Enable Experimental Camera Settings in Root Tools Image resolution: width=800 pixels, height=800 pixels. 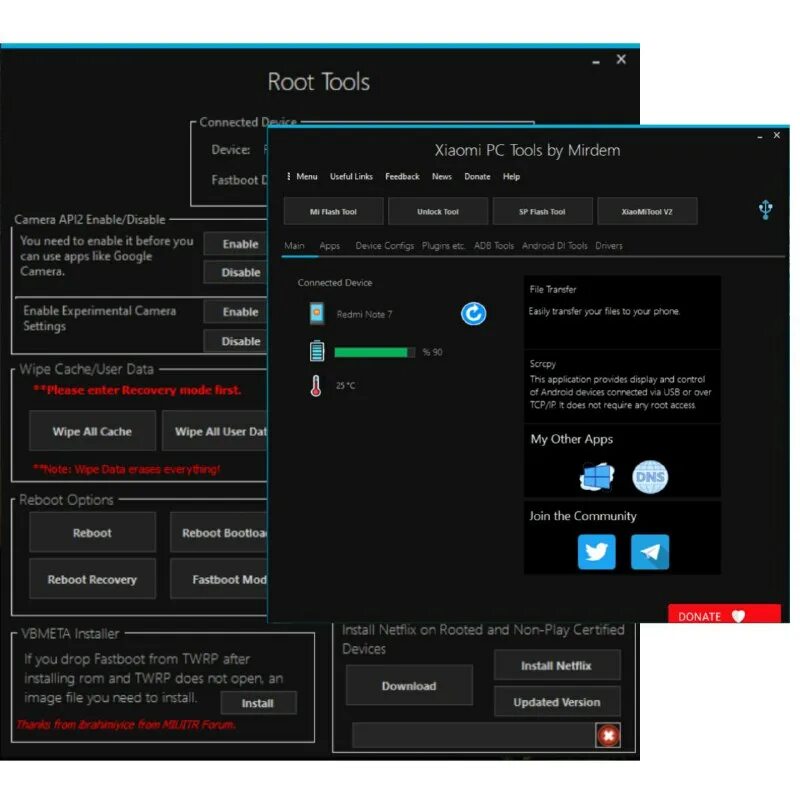tap(236, 312)
